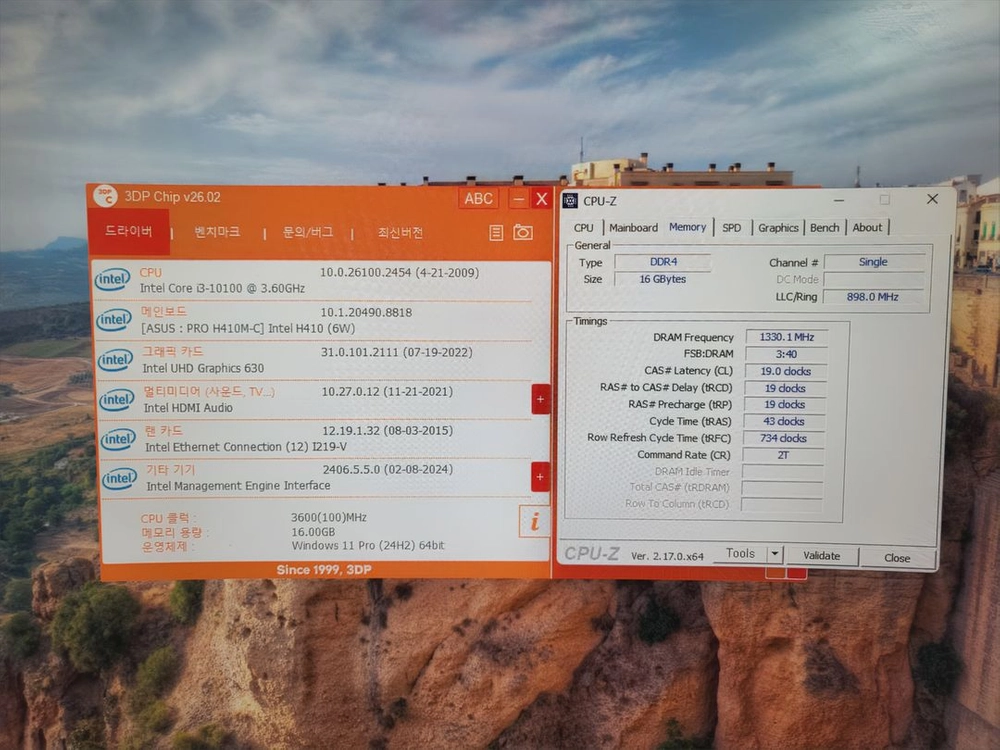Image resolution: width=1000 pixels, height=750 pixels.
Task: Switch to the 벤치마크 tab
Action: click(217, 232)
